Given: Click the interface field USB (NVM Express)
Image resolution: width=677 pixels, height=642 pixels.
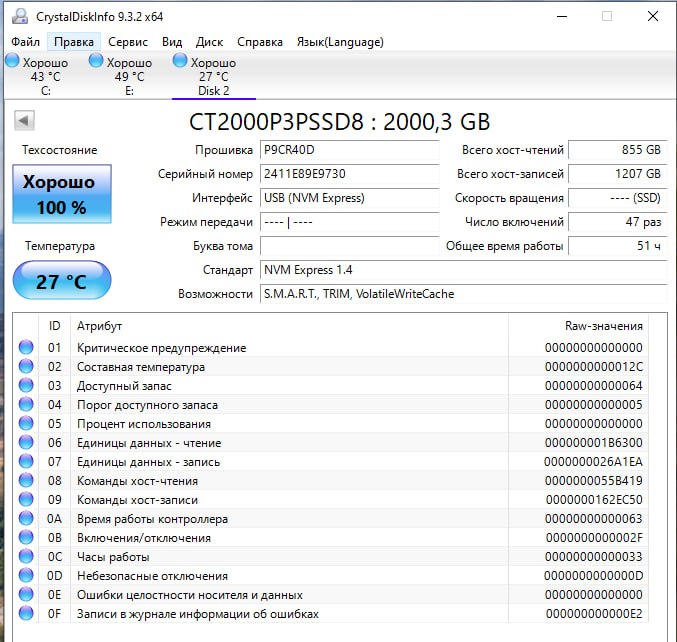Looking at the screenshot, I should pos(349,198).
